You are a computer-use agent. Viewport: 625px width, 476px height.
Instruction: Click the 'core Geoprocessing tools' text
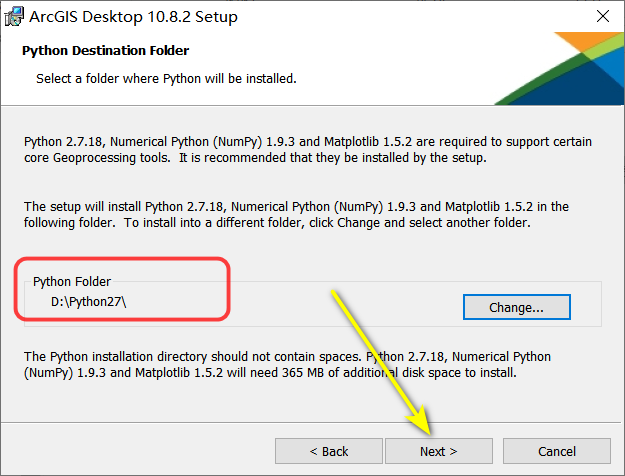click(x=94, y=157)
